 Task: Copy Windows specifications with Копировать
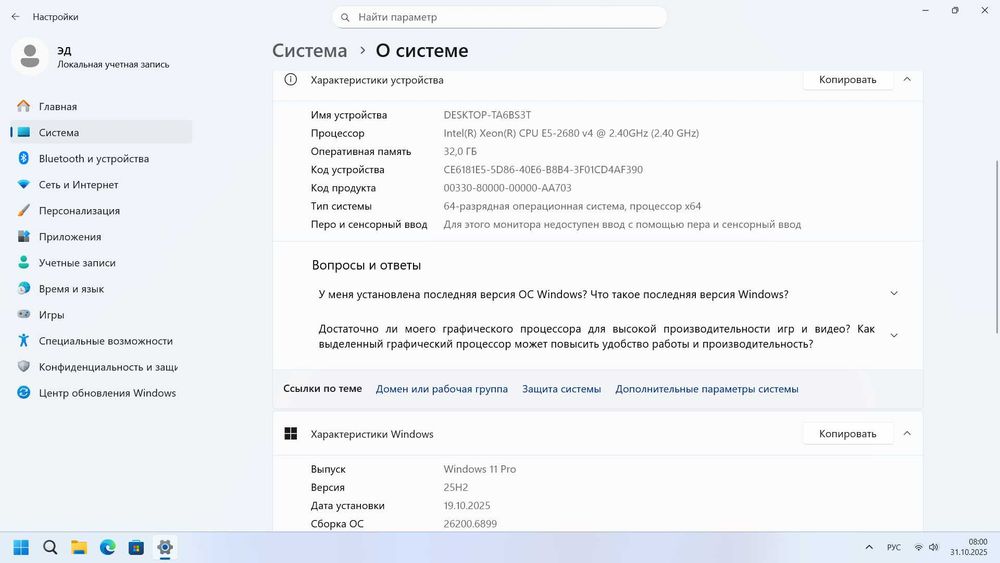coord(848,434)
